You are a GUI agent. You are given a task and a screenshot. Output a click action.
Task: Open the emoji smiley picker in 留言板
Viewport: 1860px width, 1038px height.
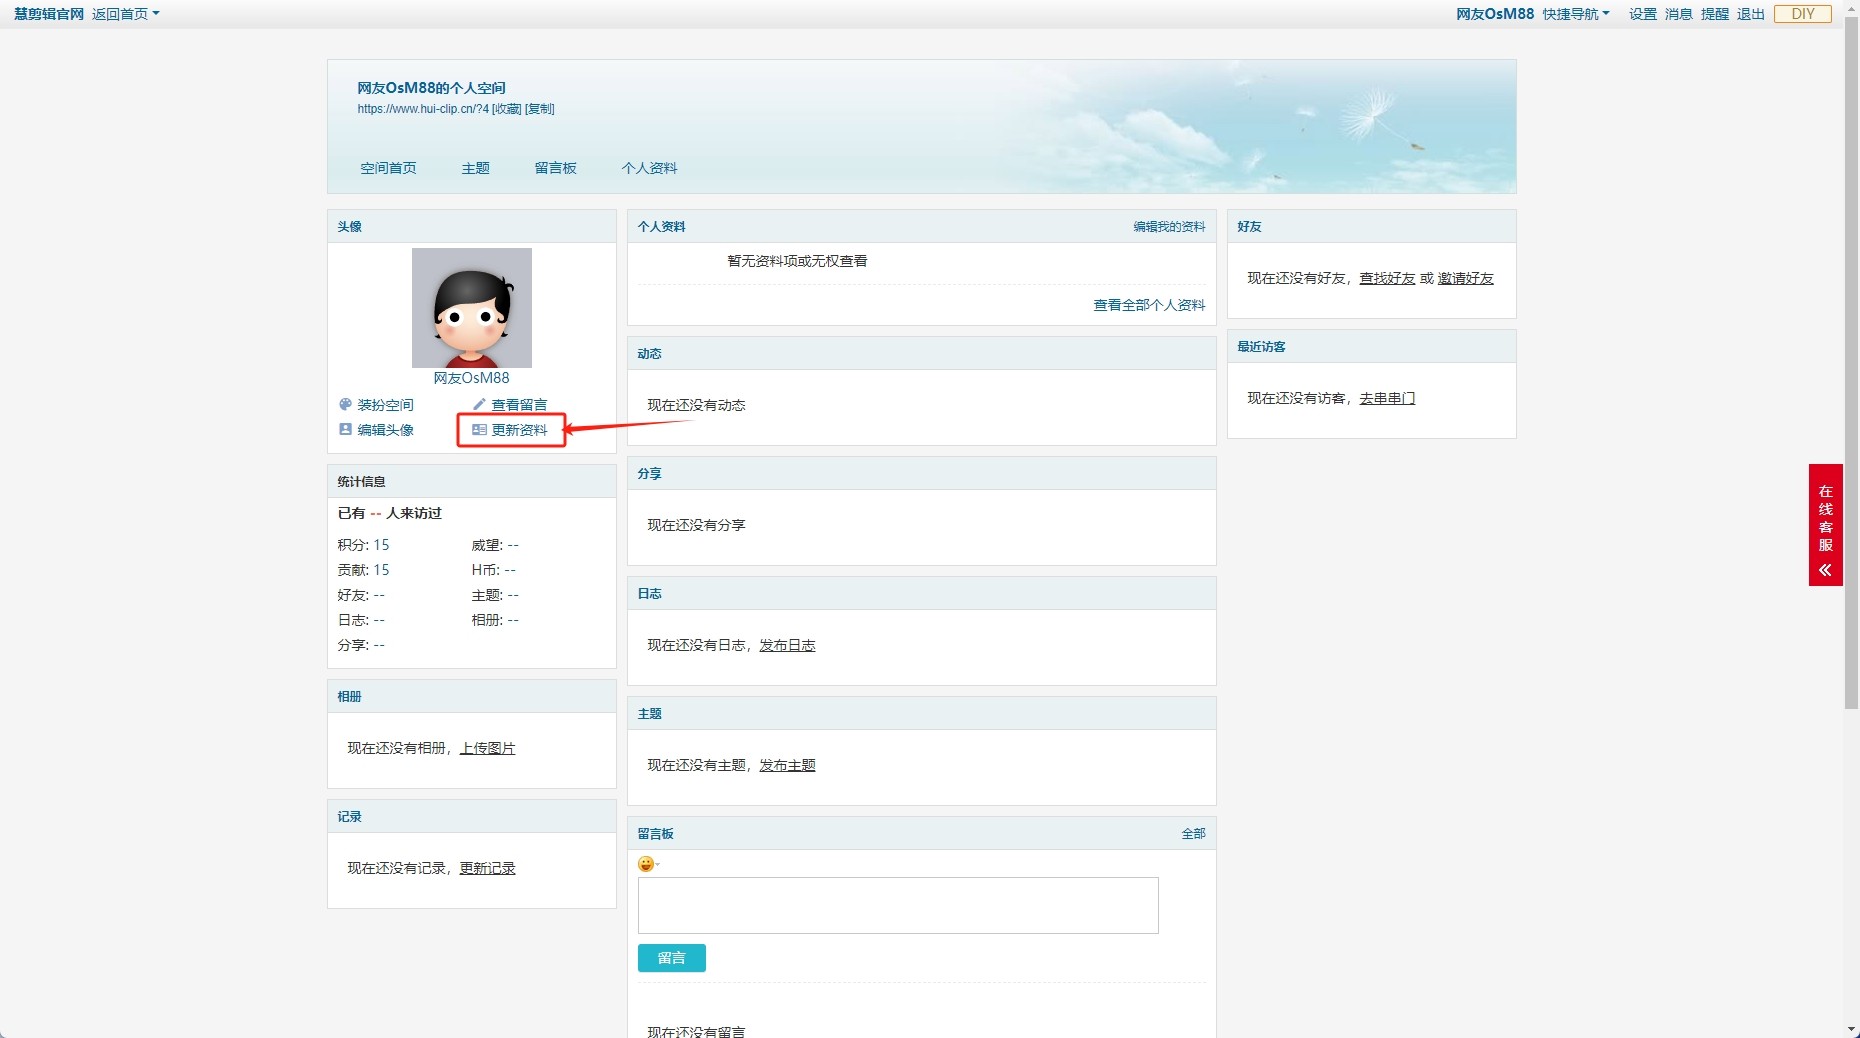click(646, 864)
